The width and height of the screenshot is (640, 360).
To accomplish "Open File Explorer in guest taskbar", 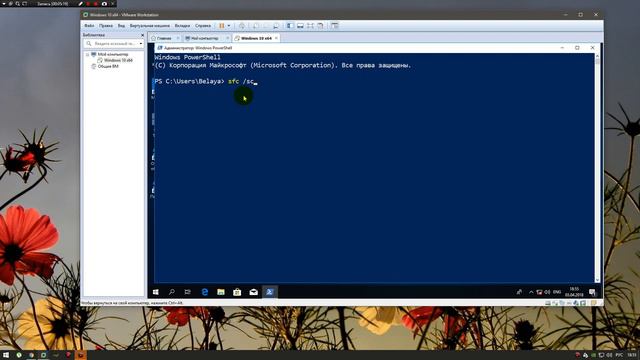I will (x=221, y=292).
